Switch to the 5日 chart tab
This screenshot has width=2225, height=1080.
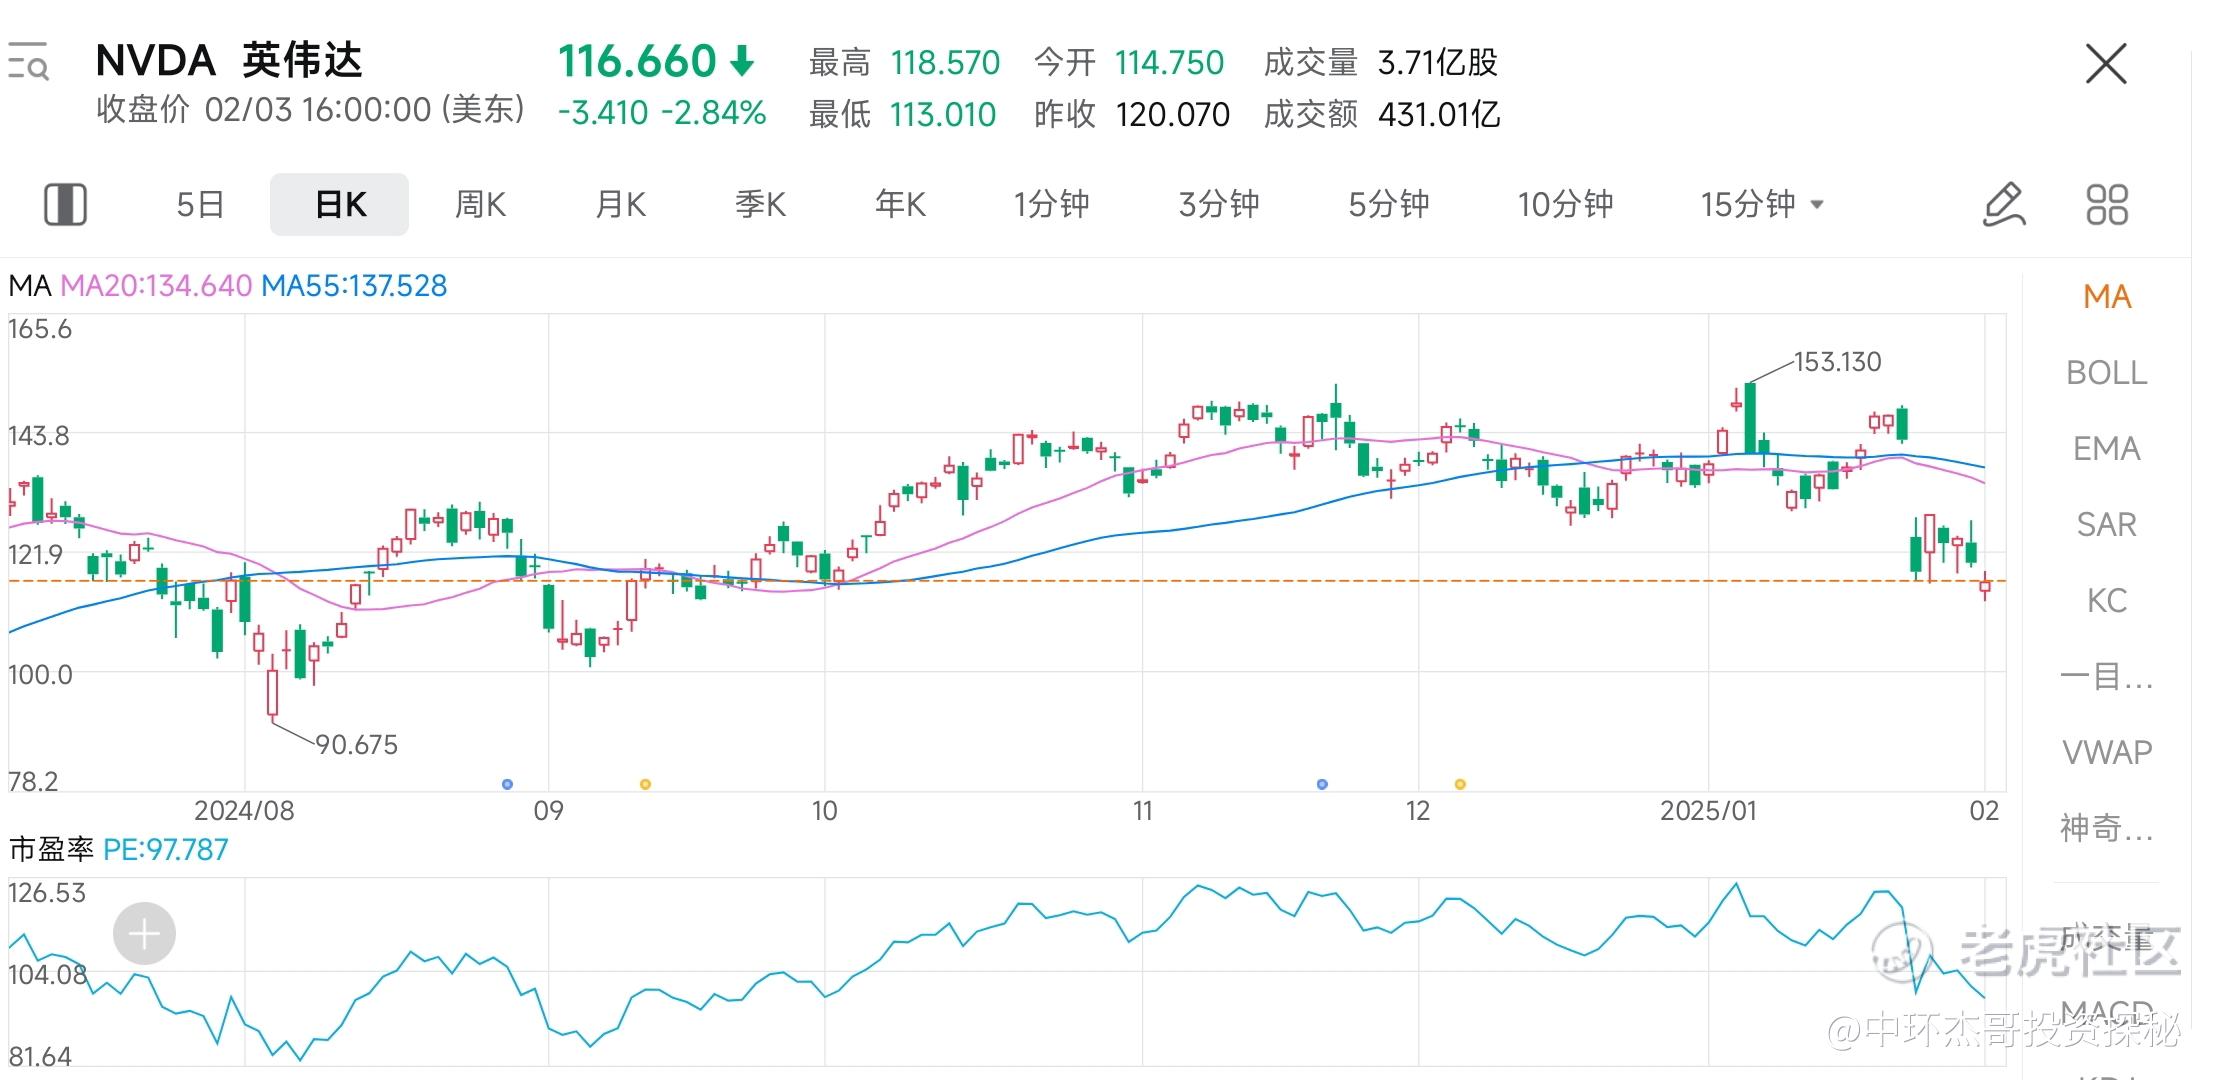pyautogui.click(x=200, y=204)
